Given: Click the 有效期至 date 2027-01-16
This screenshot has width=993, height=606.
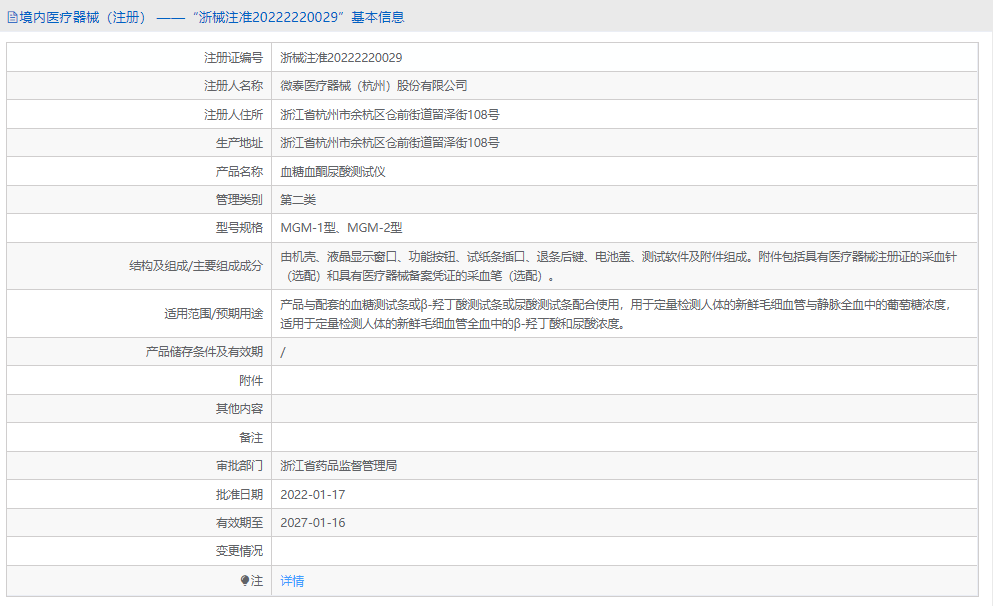Looking at the screenshot, I should [314, 522].
